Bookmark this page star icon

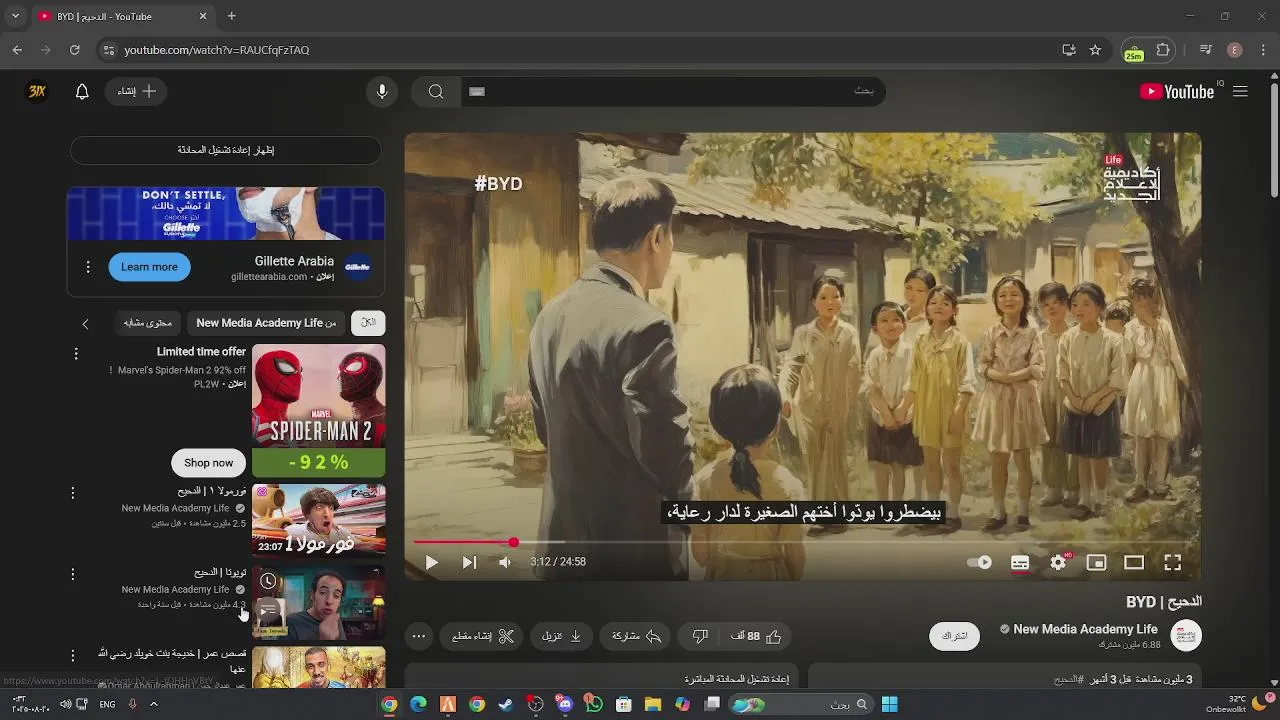tap(1095, 50)
